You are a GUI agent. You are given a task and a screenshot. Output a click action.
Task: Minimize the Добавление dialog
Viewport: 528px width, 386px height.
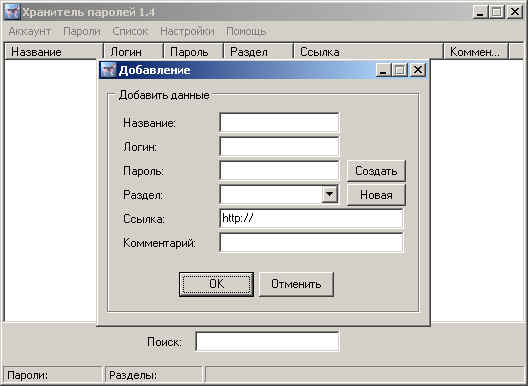click(x=383, y=70)
